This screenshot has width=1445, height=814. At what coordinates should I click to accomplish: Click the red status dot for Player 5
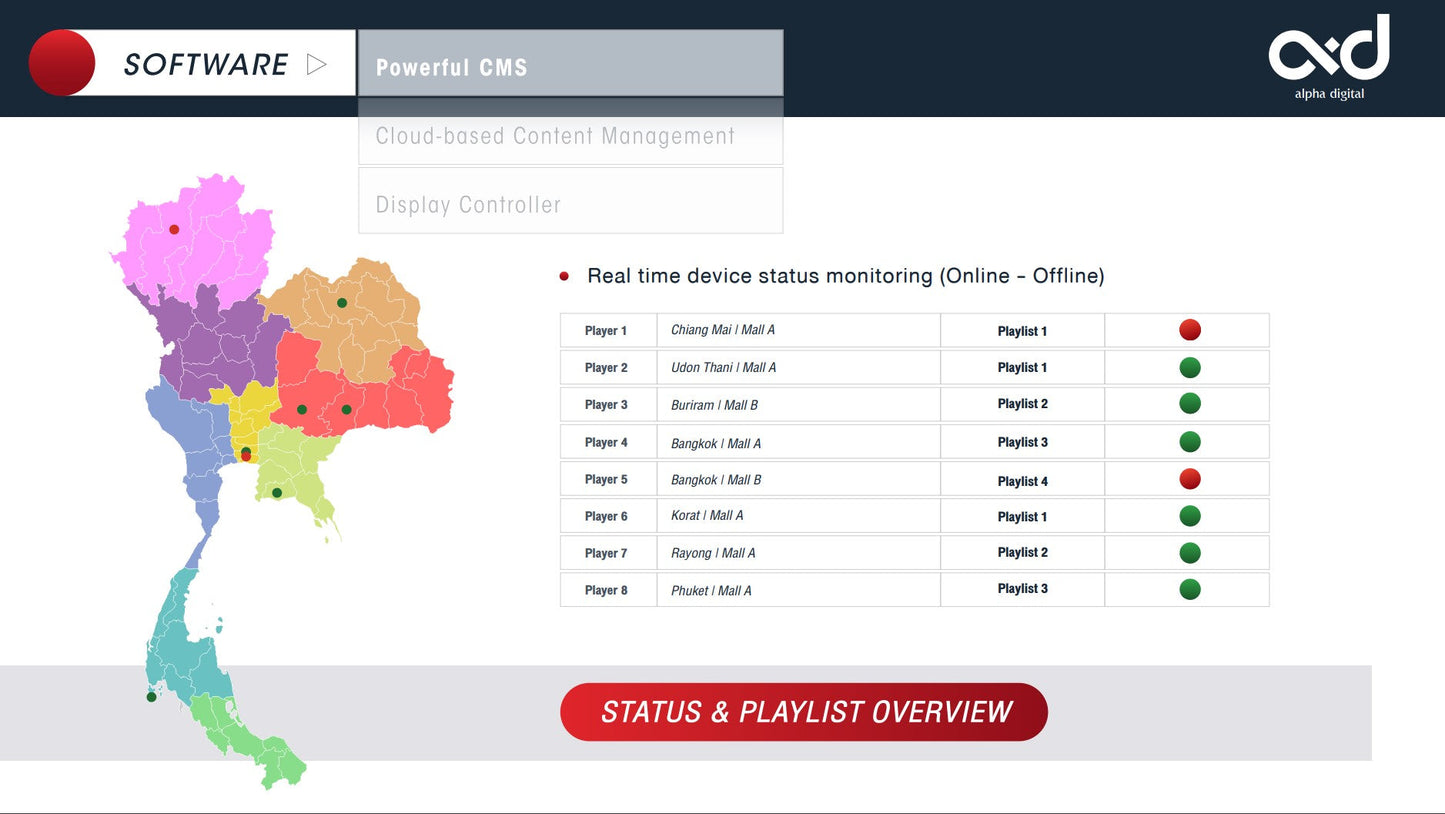[1189, 479]
